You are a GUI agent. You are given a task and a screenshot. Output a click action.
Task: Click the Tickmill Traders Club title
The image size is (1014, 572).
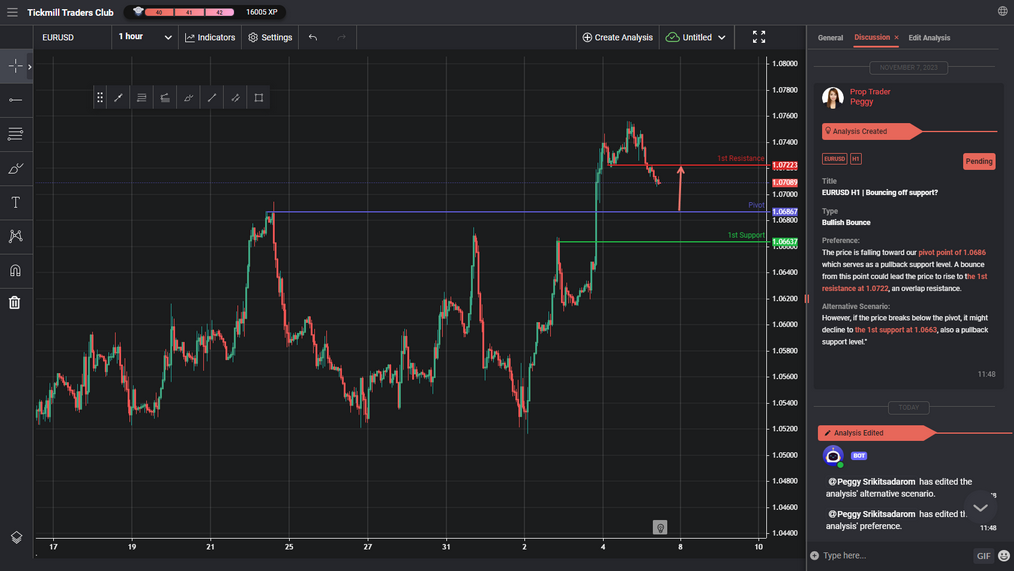click(70, 12)
